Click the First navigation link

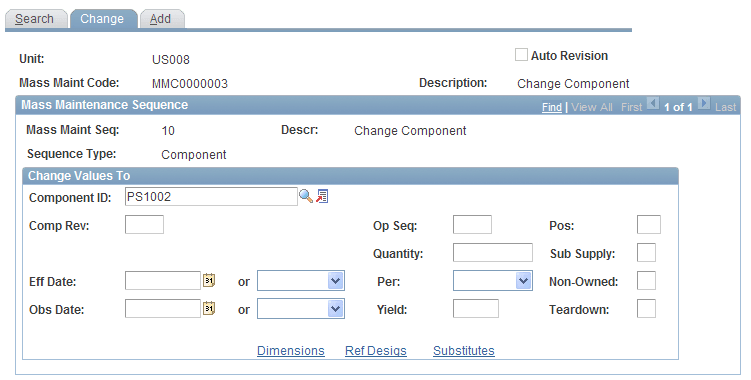point(631,107)
